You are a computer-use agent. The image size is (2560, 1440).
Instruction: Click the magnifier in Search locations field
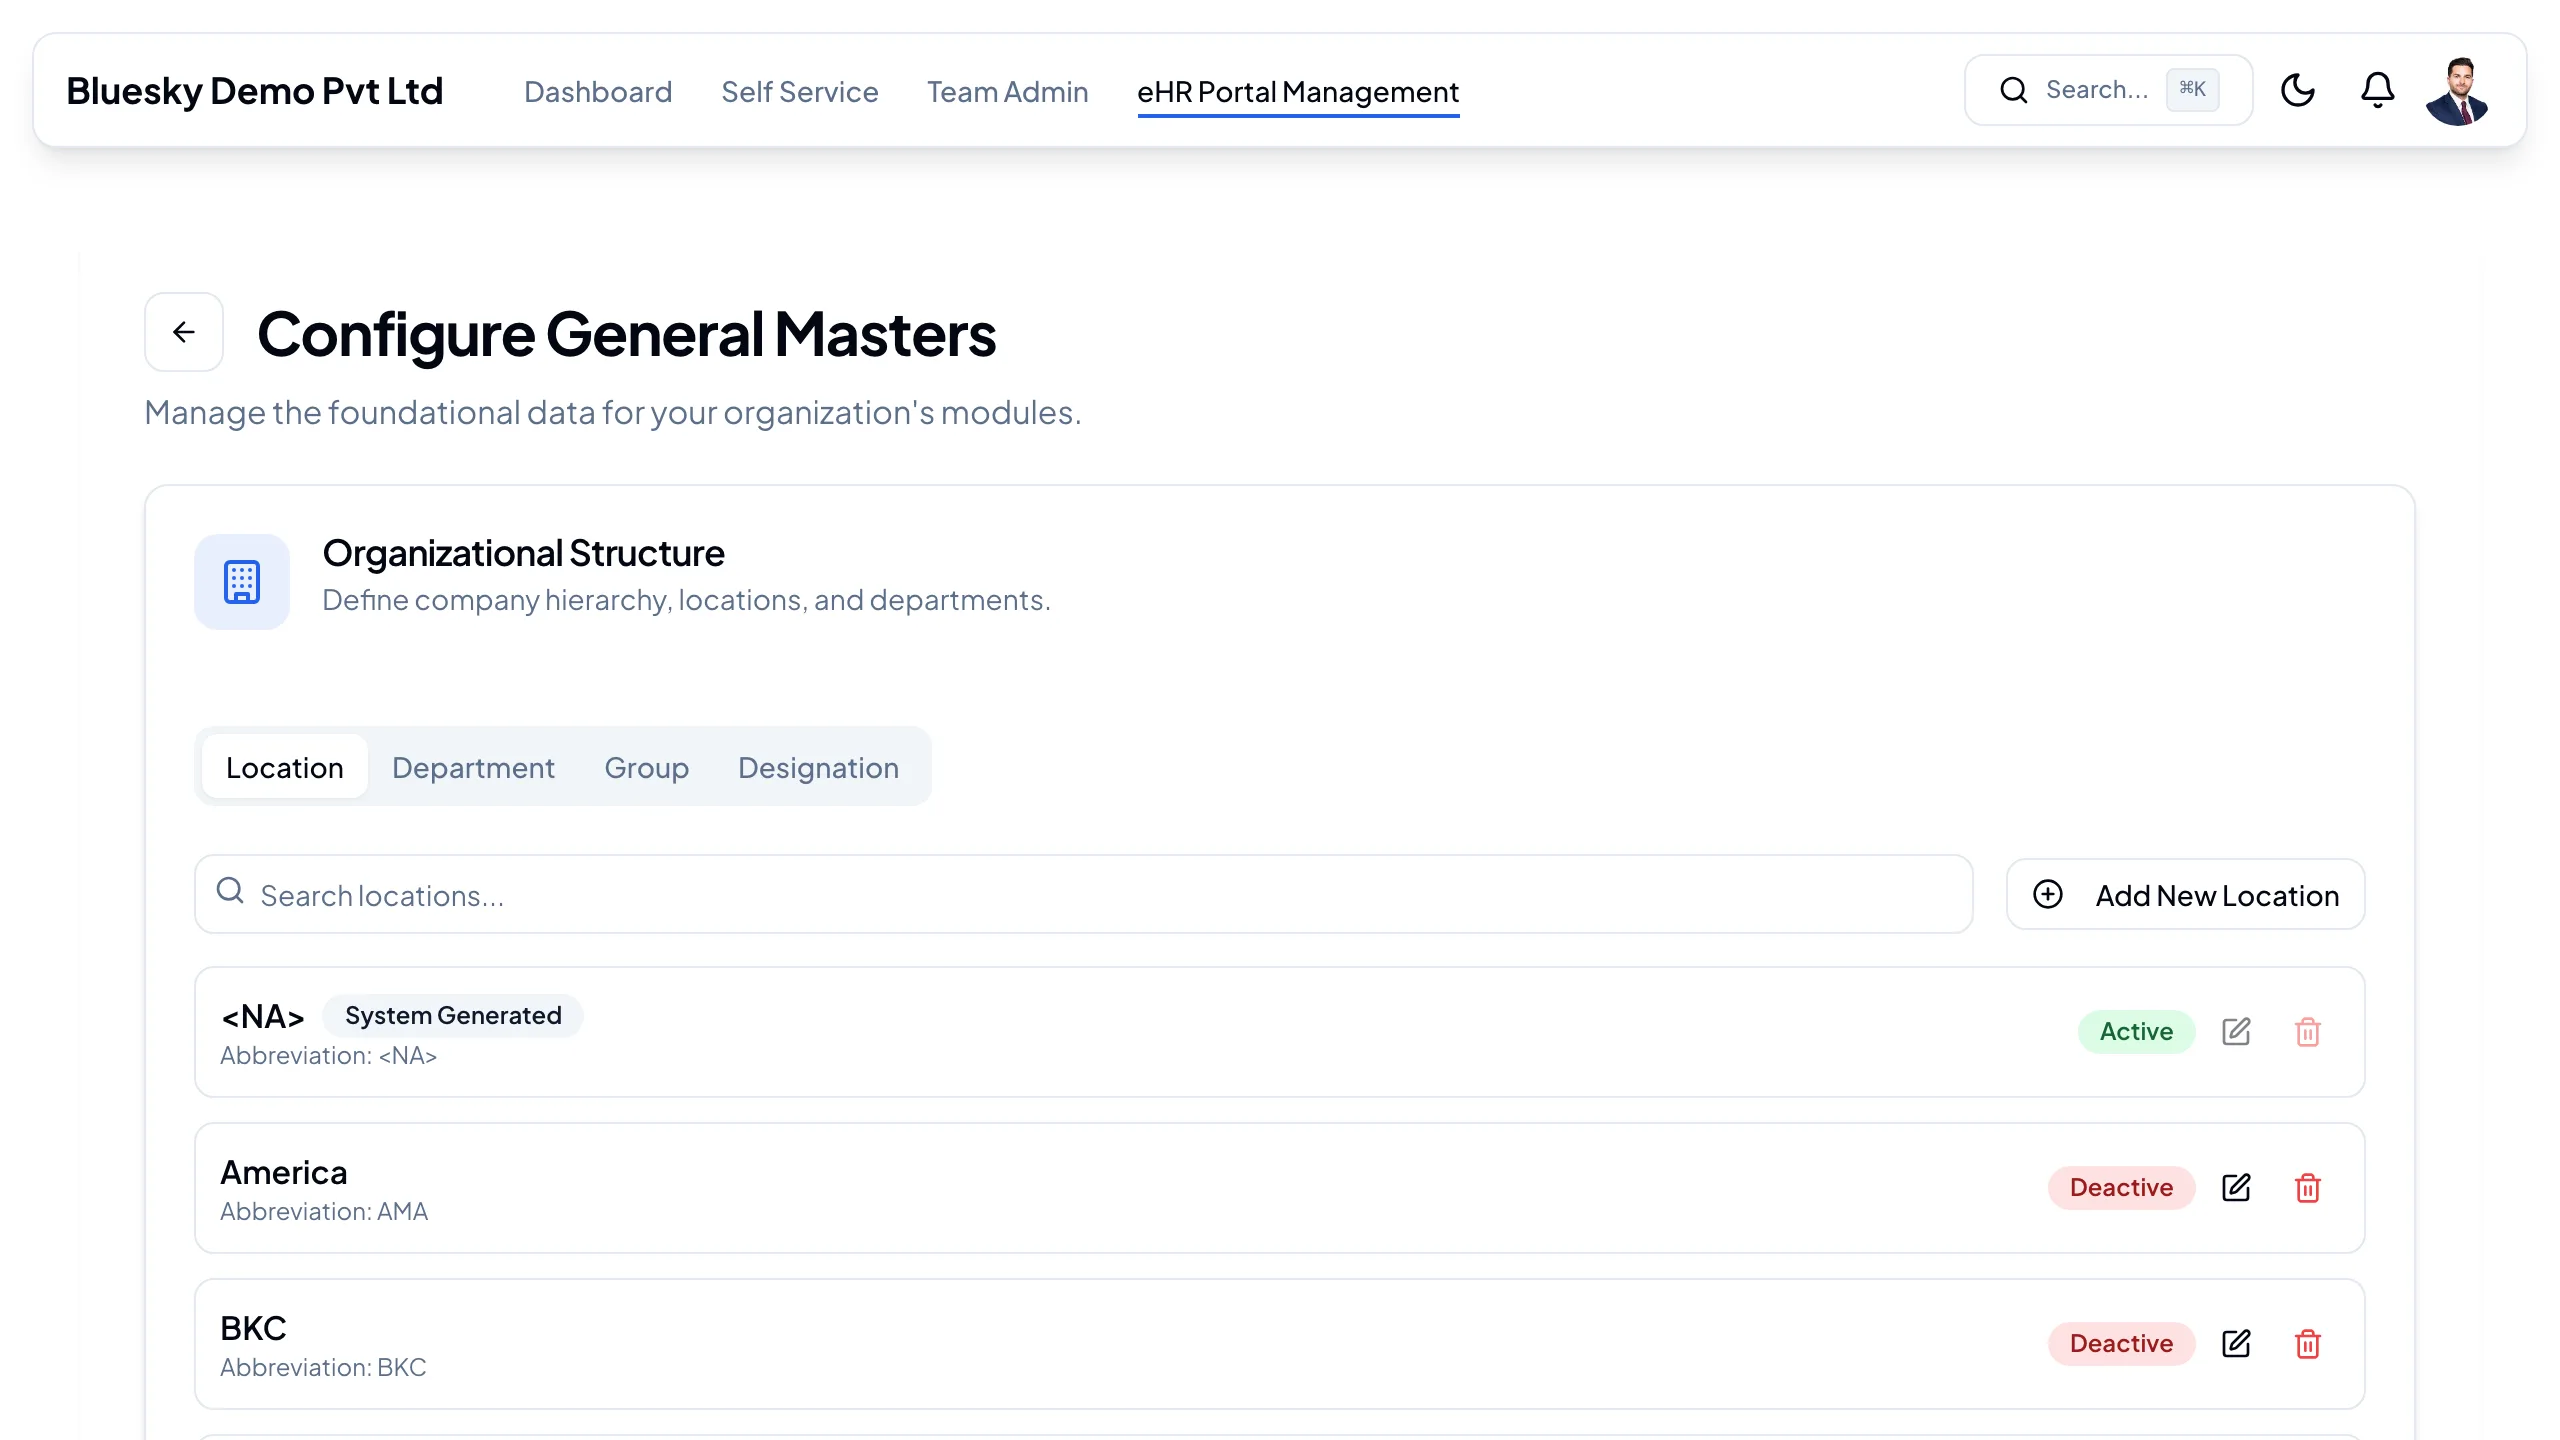click(230, 890)
